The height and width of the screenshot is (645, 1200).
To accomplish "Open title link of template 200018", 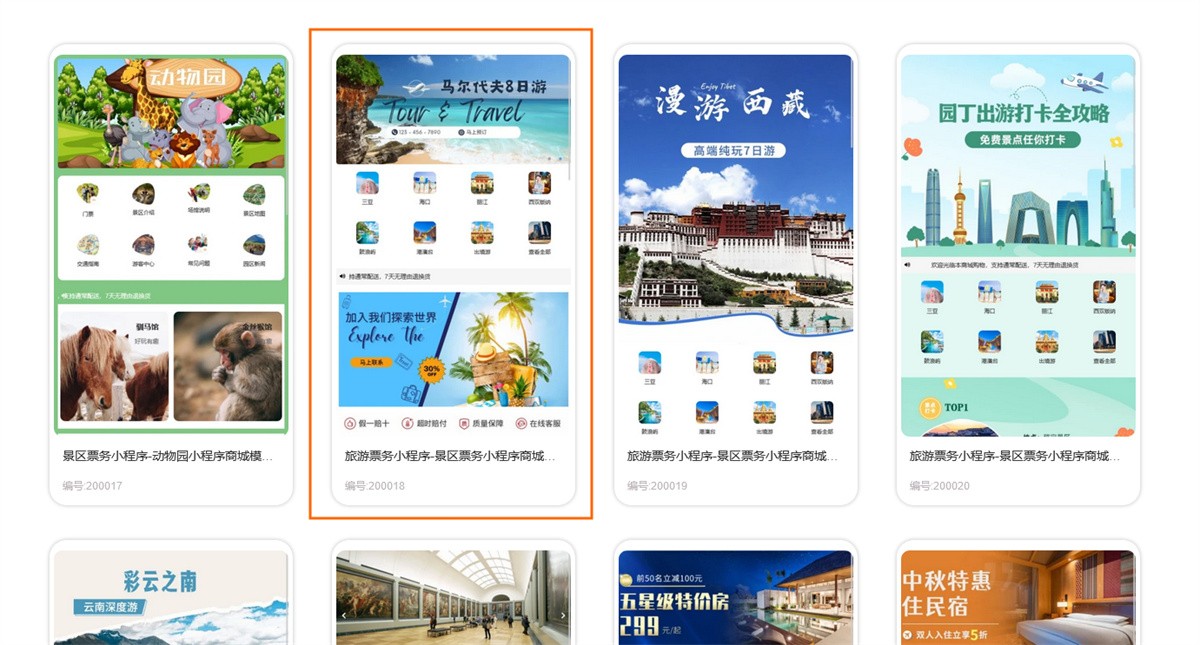I will tap(450, 456).
